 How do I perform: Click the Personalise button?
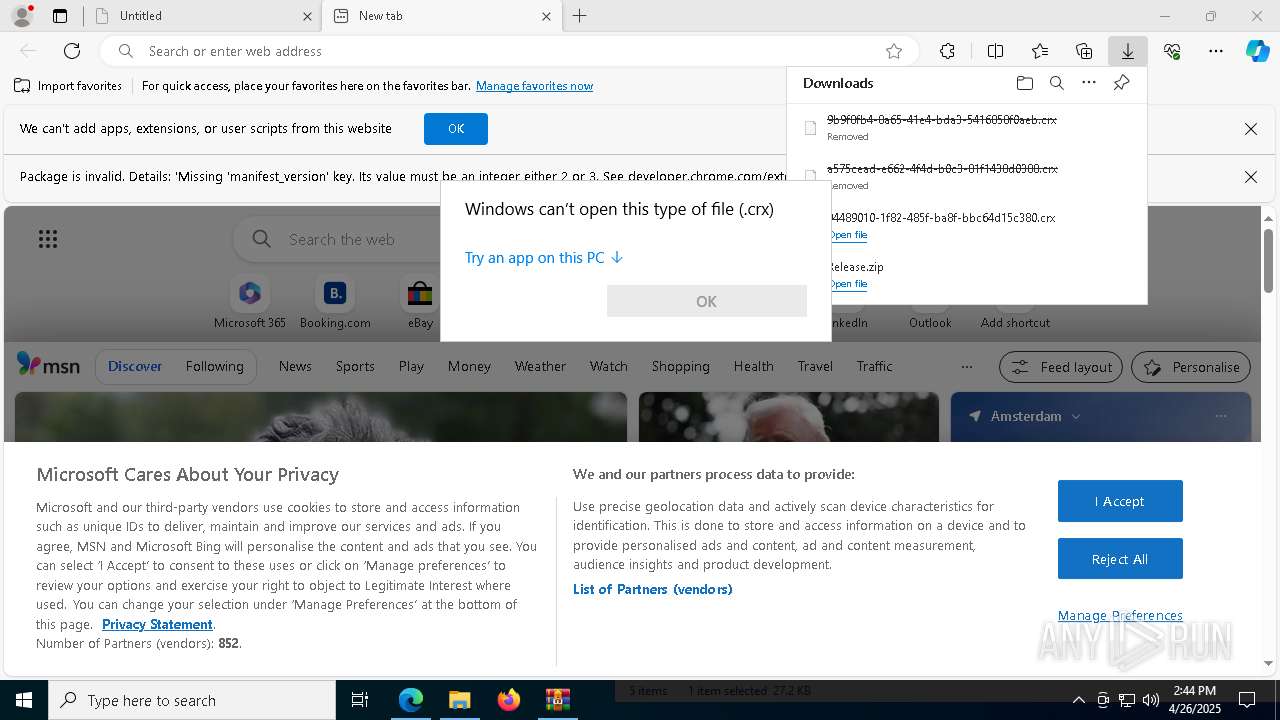pos(1191,367)
